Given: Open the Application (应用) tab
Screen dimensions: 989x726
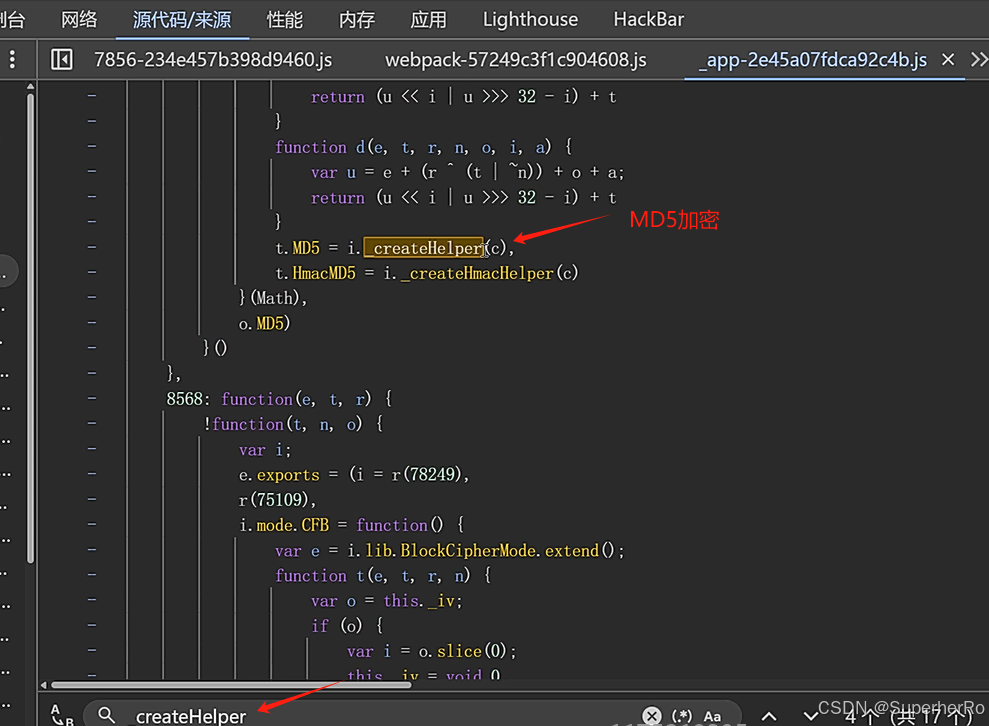Looking at the screenshot, I should (428, 20).
